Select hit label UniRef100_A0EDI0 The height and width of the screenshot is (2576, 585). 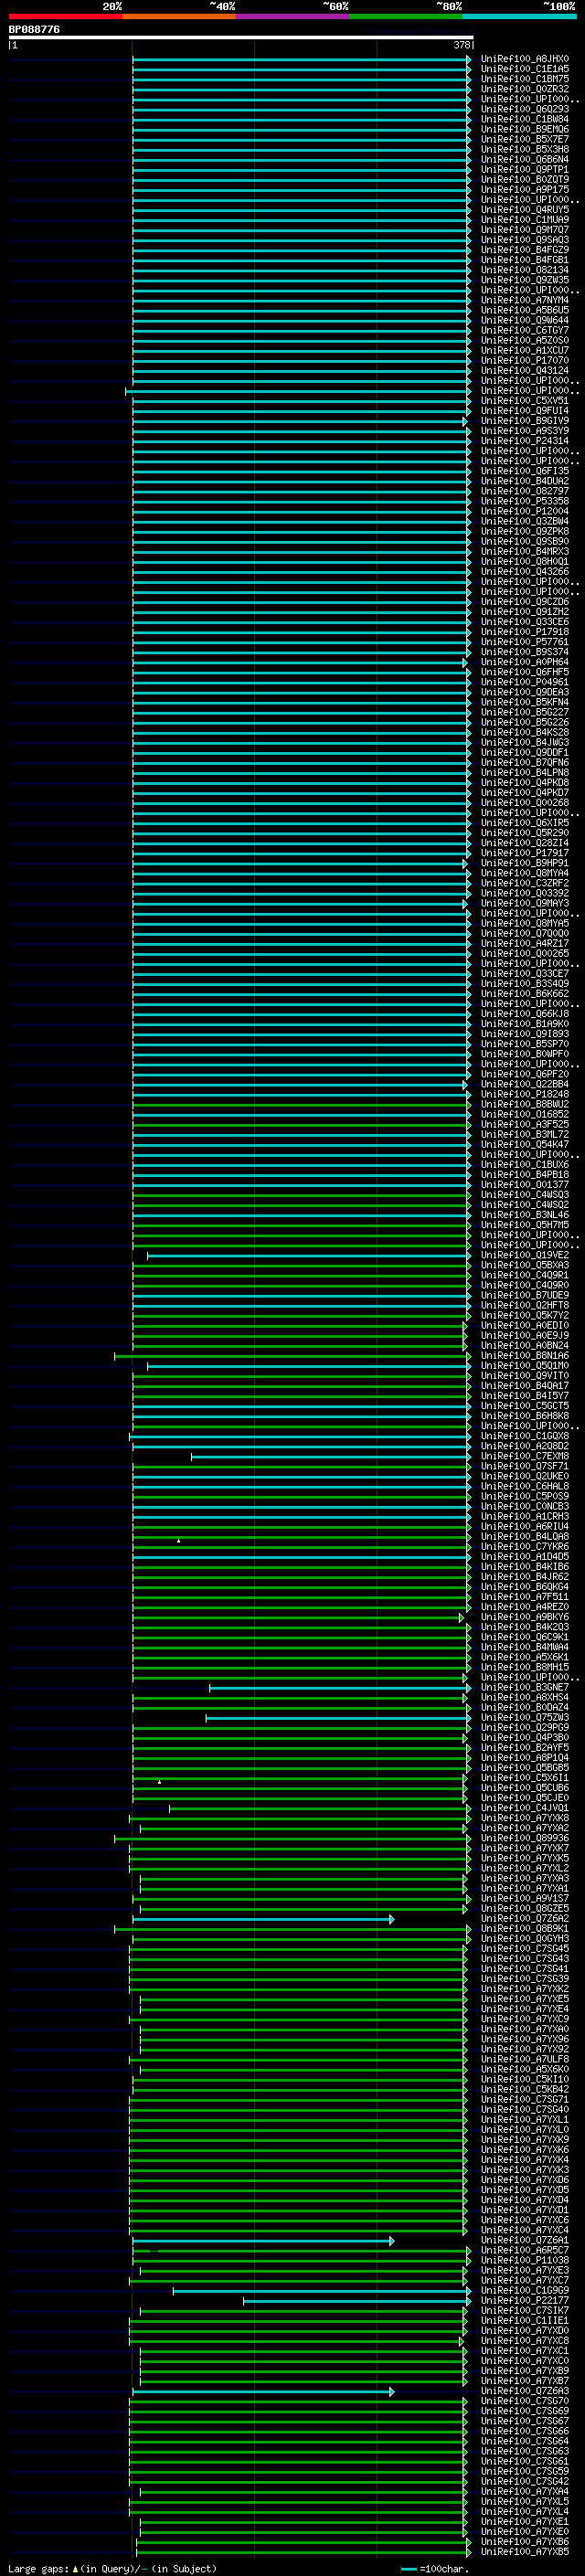click(525, 1326)
